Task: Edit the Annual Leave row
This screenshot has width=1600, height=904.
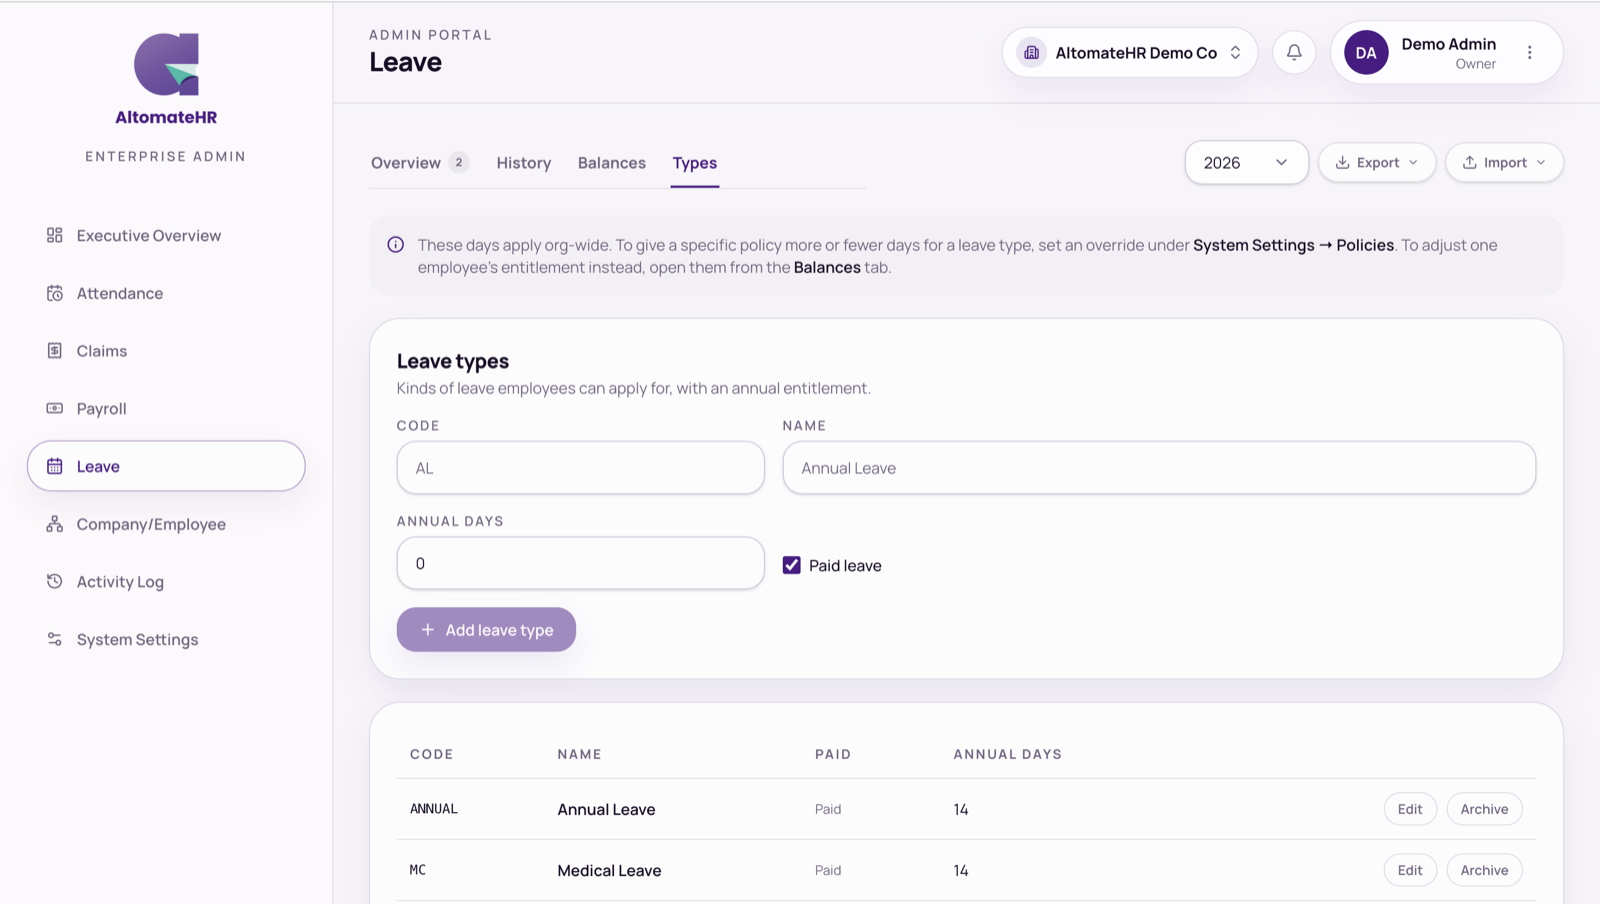Action: coord(1410,809)
